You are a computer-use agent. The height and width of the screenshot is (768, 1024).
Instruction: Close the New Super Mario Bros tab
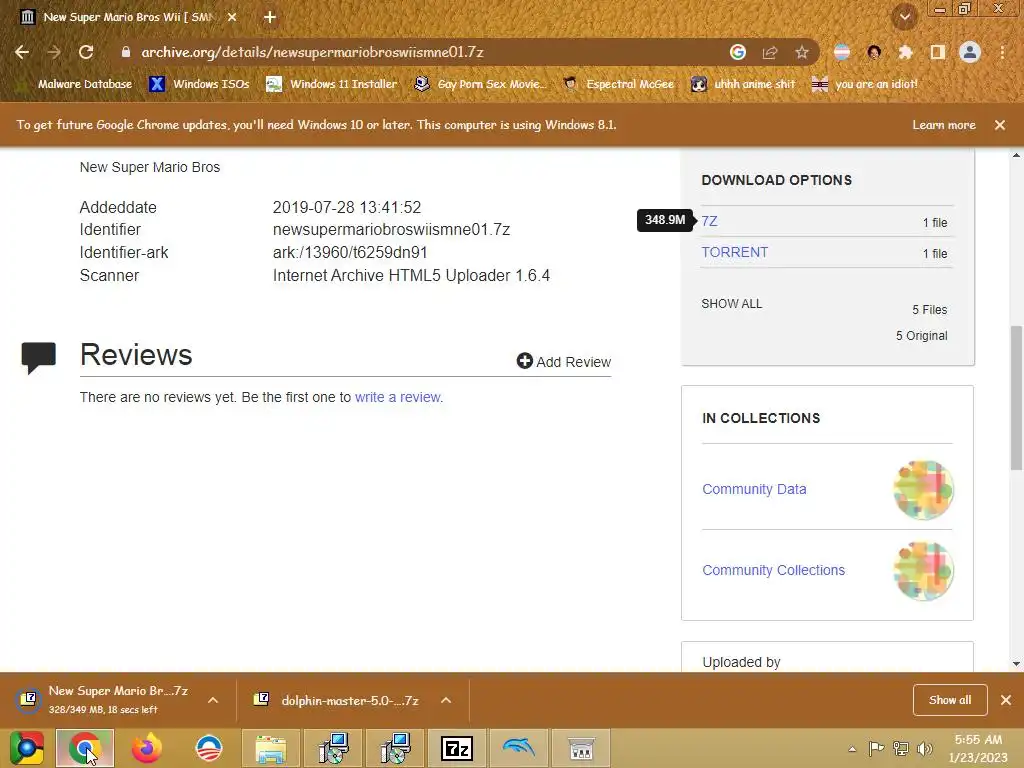point(232,17)
